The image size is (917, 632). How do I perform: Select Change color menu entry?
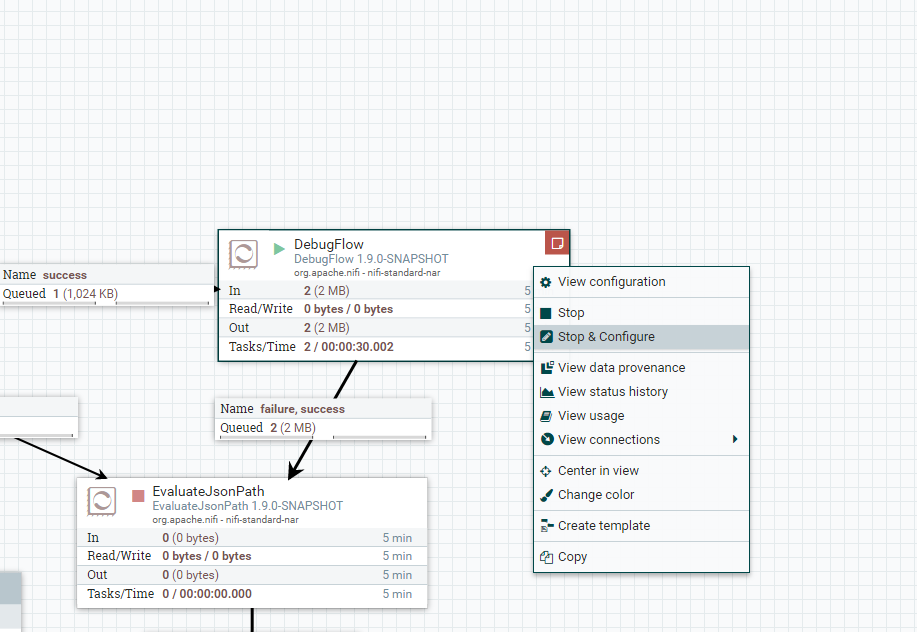point(642,495)
